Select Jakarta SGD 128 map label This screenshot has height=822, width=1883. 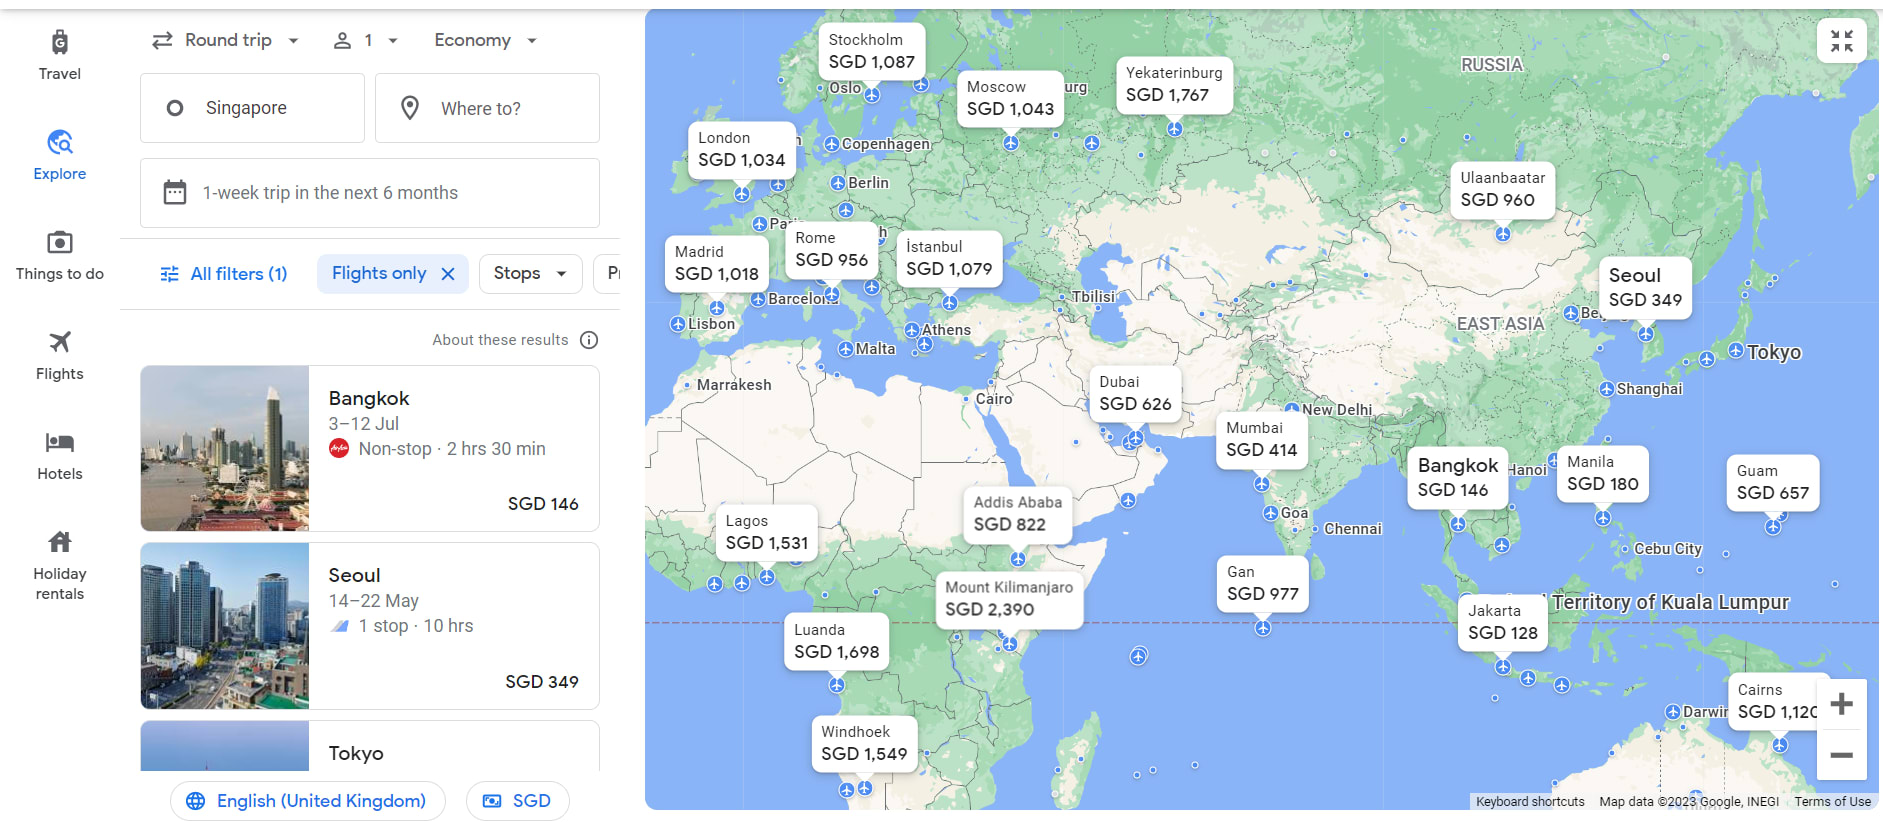(1503, 623)
